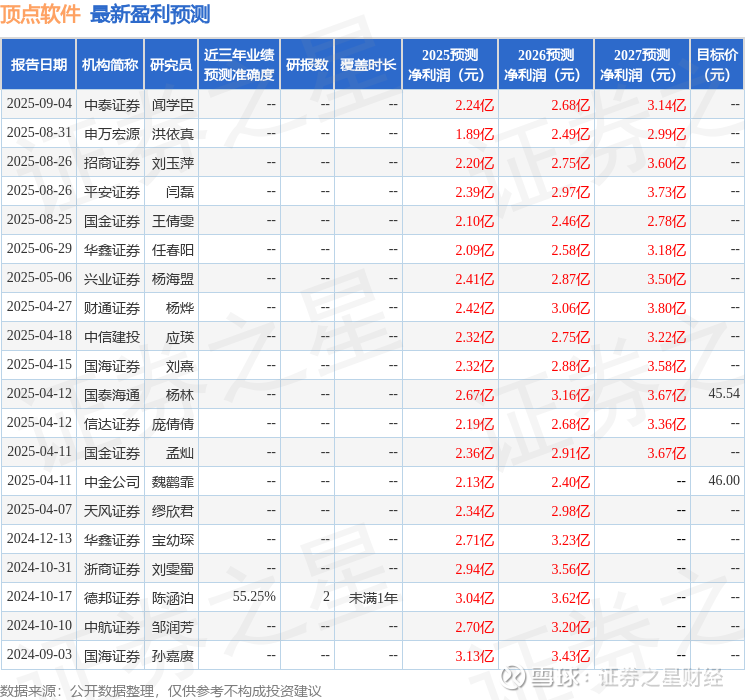Click the 申万宏源 institution cell
Viewport: 745px width, 700px height.
pyautogui.click(x=112, y=134)
